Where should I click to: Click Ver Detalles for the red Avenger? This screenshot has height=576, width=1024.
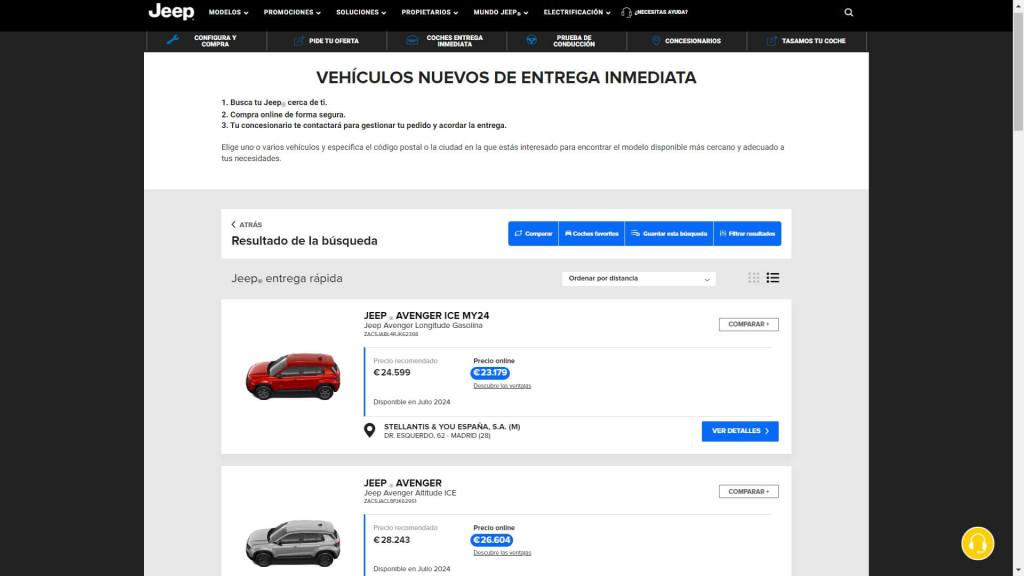click(740, 431)
